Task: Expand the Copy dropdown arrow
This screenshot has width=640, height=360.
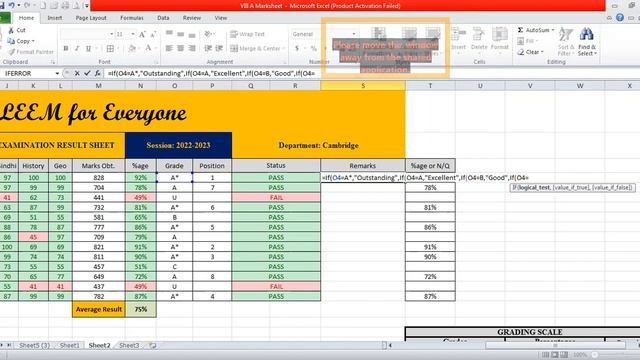Action: pyautogui.click(x=33, y=41)
